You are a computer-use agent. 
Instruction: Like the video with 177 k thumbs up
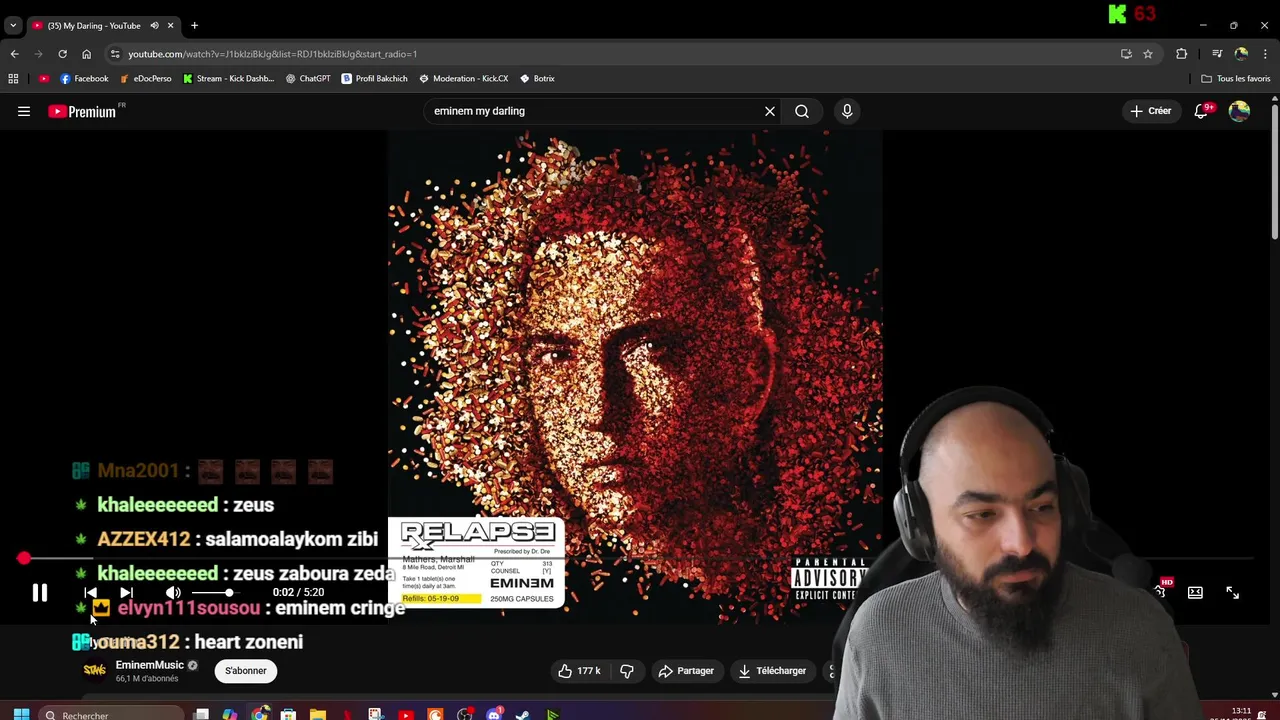579,671
